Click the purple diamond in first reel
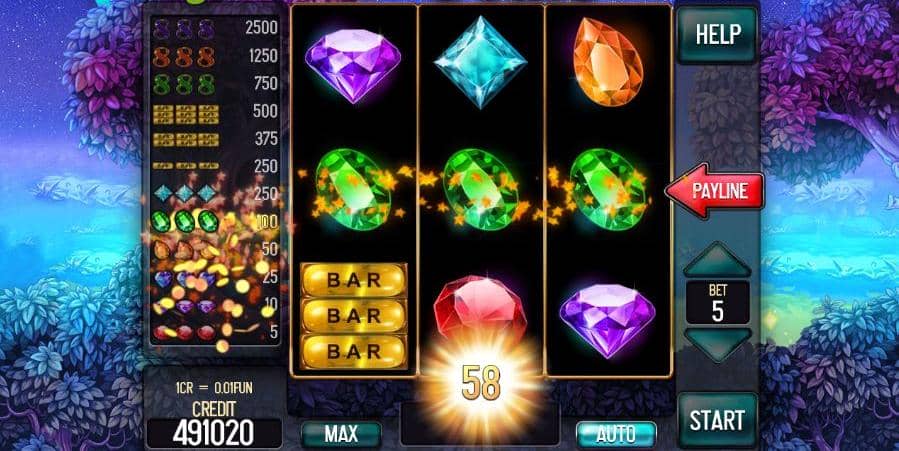The height and width of the screenshot is (451, 899). [x=353, y=65]
